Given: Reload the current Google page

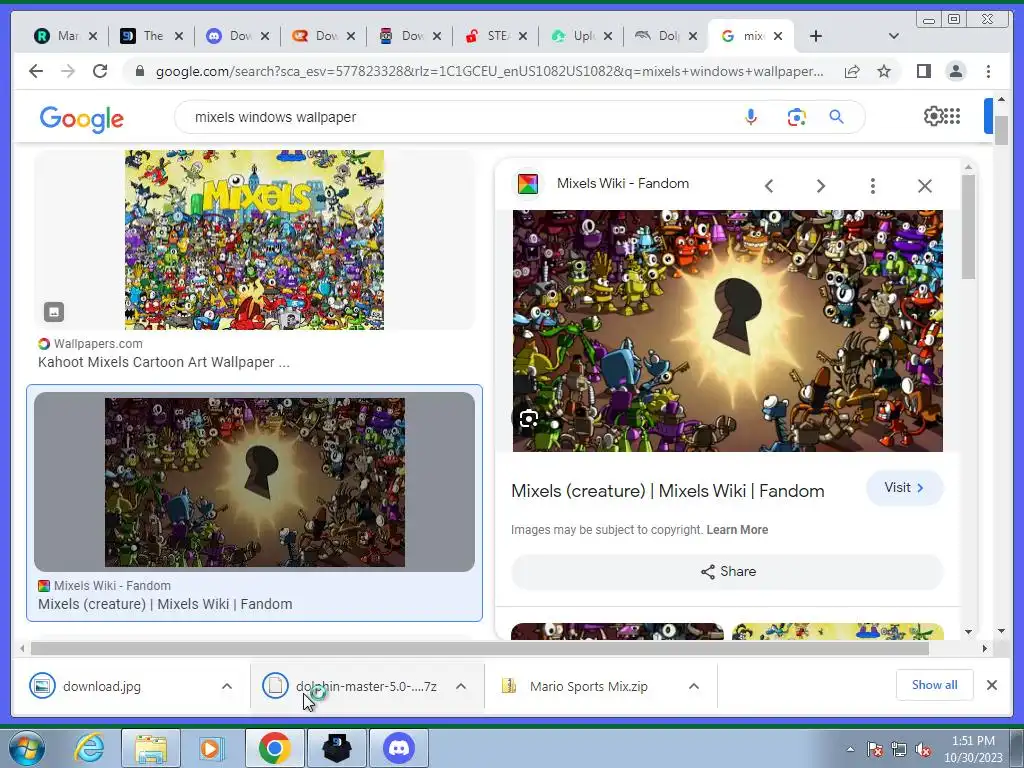Looking at the screenshot, I should (100, 71).
